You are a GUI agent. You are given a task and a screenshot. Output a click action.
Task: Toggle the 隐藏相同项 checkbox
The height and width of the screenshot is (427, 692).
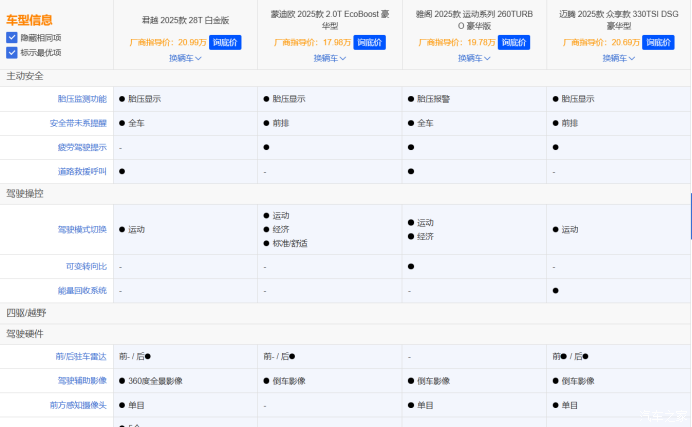click(x=12, y=37)
